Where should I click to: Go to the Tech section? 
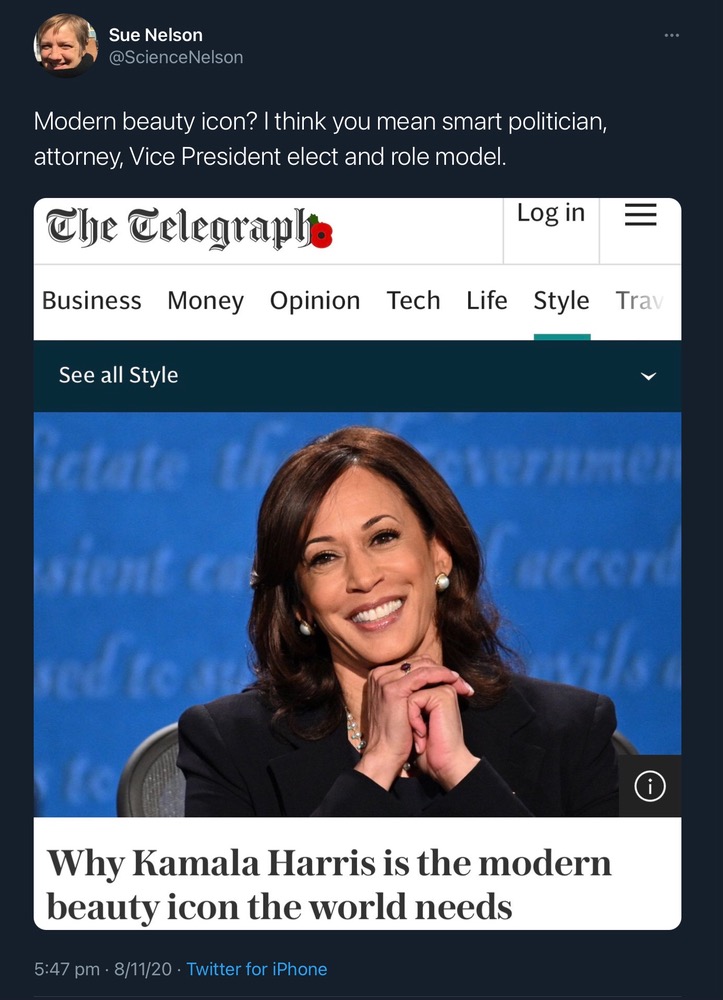413,300
